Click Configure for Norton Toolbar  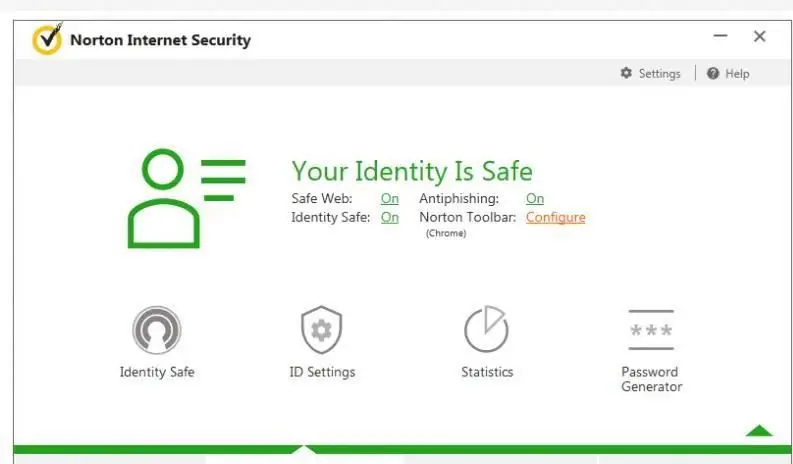tap(555, 218)
